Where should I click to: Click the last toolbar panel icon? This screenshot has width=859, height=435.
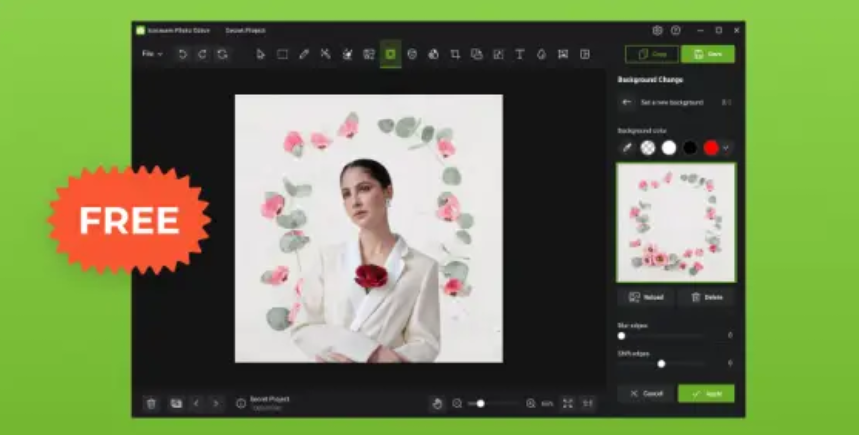(x=585, y=54)
